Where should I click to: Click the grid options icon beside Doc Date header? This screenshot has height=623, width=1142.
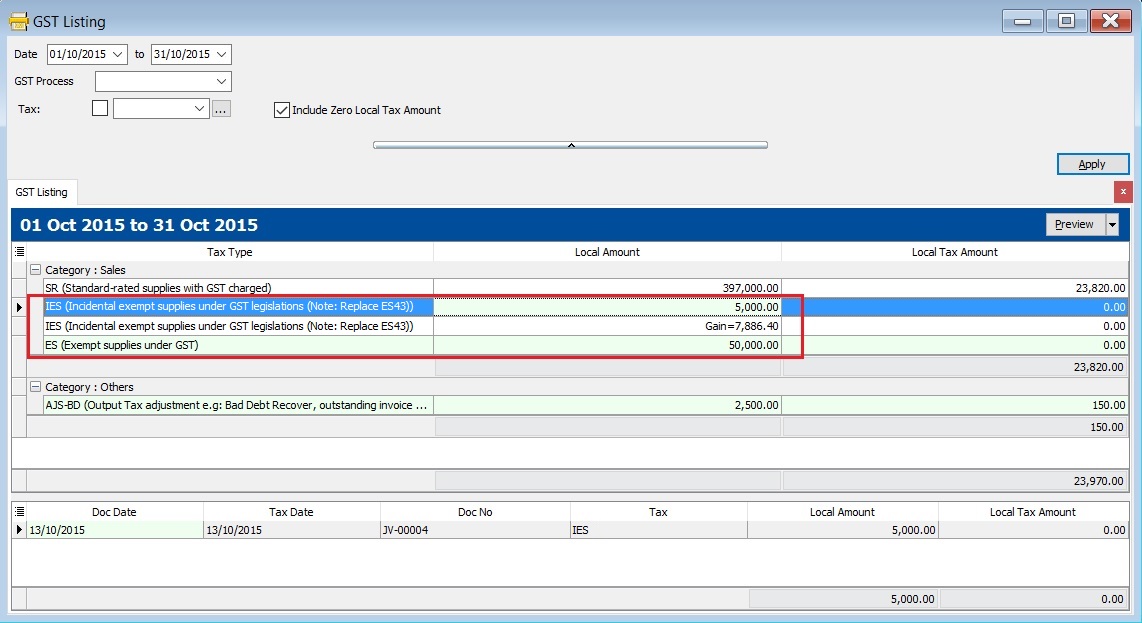click(x=19, y=512)
